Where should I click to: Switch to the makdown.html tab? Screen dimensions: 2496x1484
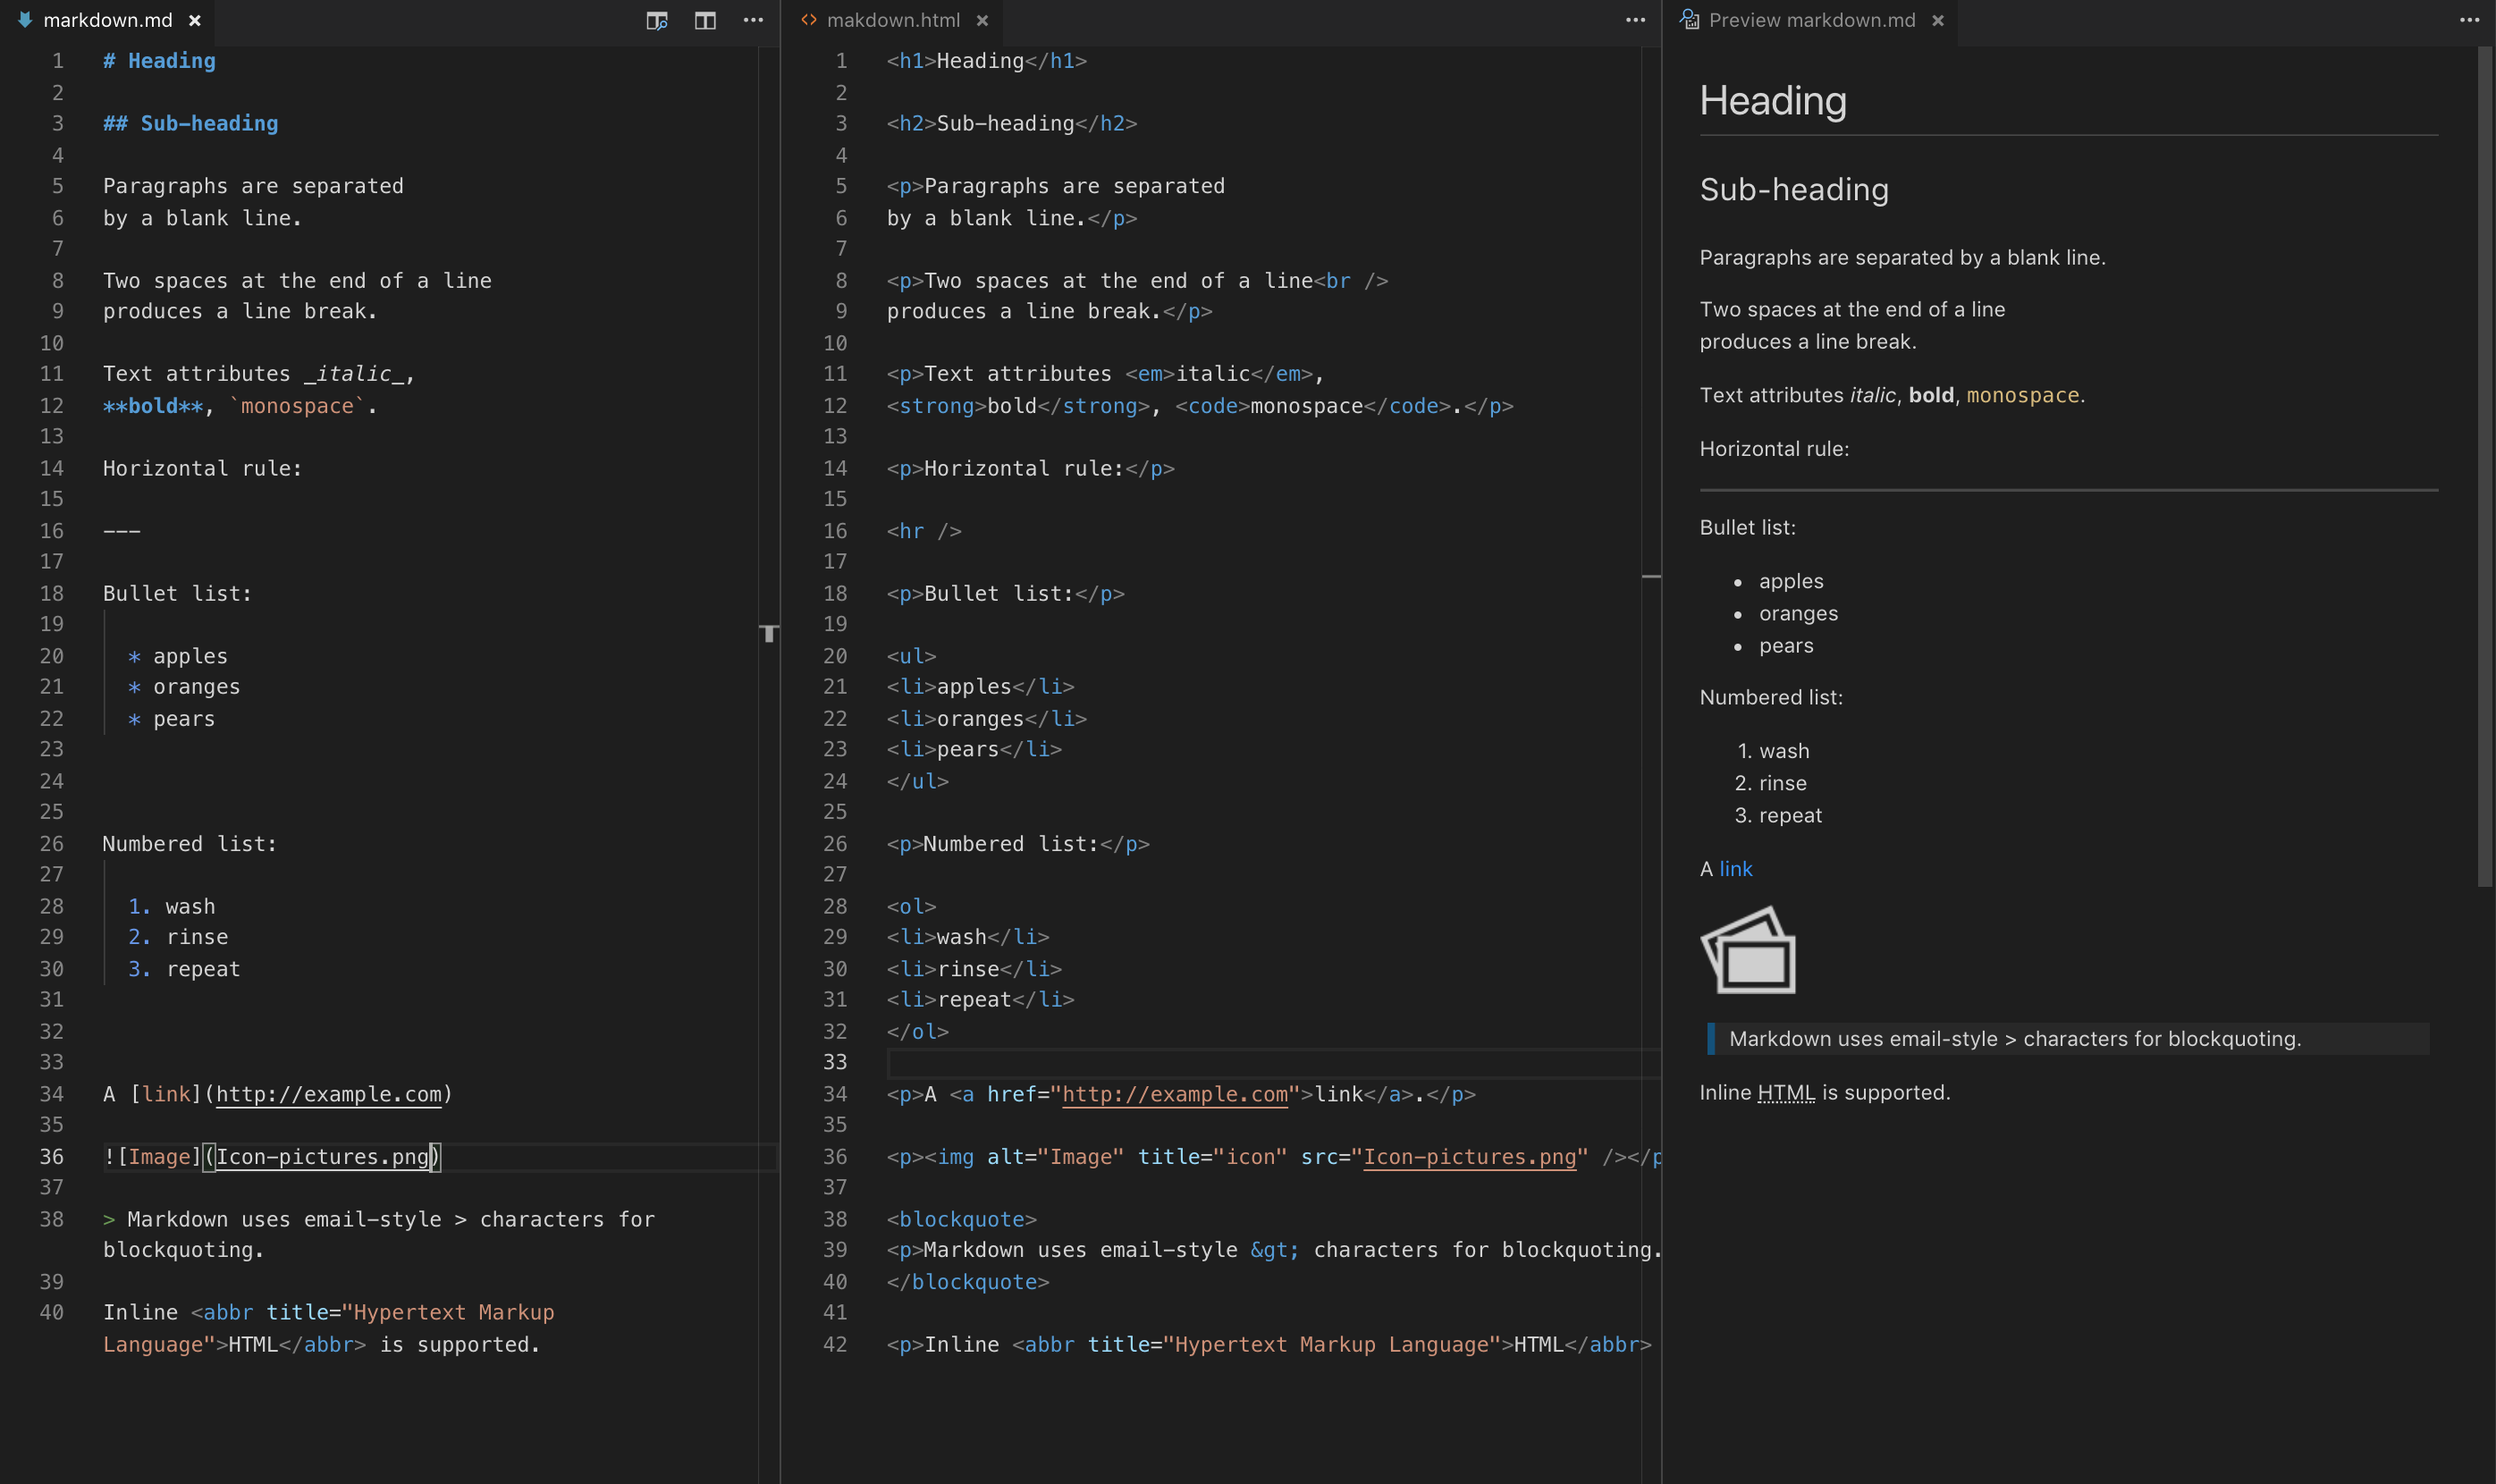893,20
